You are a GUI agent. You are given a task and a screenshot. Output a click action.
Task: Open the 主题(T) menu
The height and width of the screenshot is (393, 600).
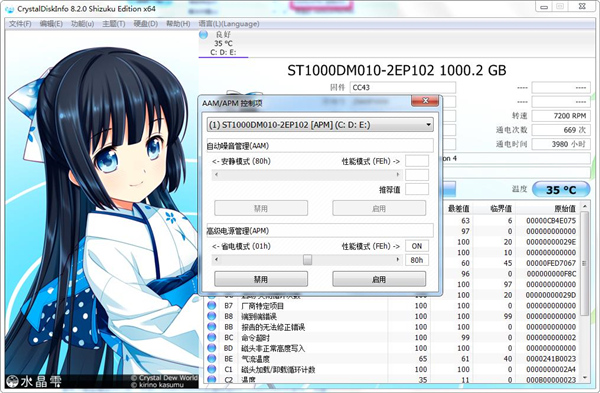pyautogui.click(x=114, y=24)
